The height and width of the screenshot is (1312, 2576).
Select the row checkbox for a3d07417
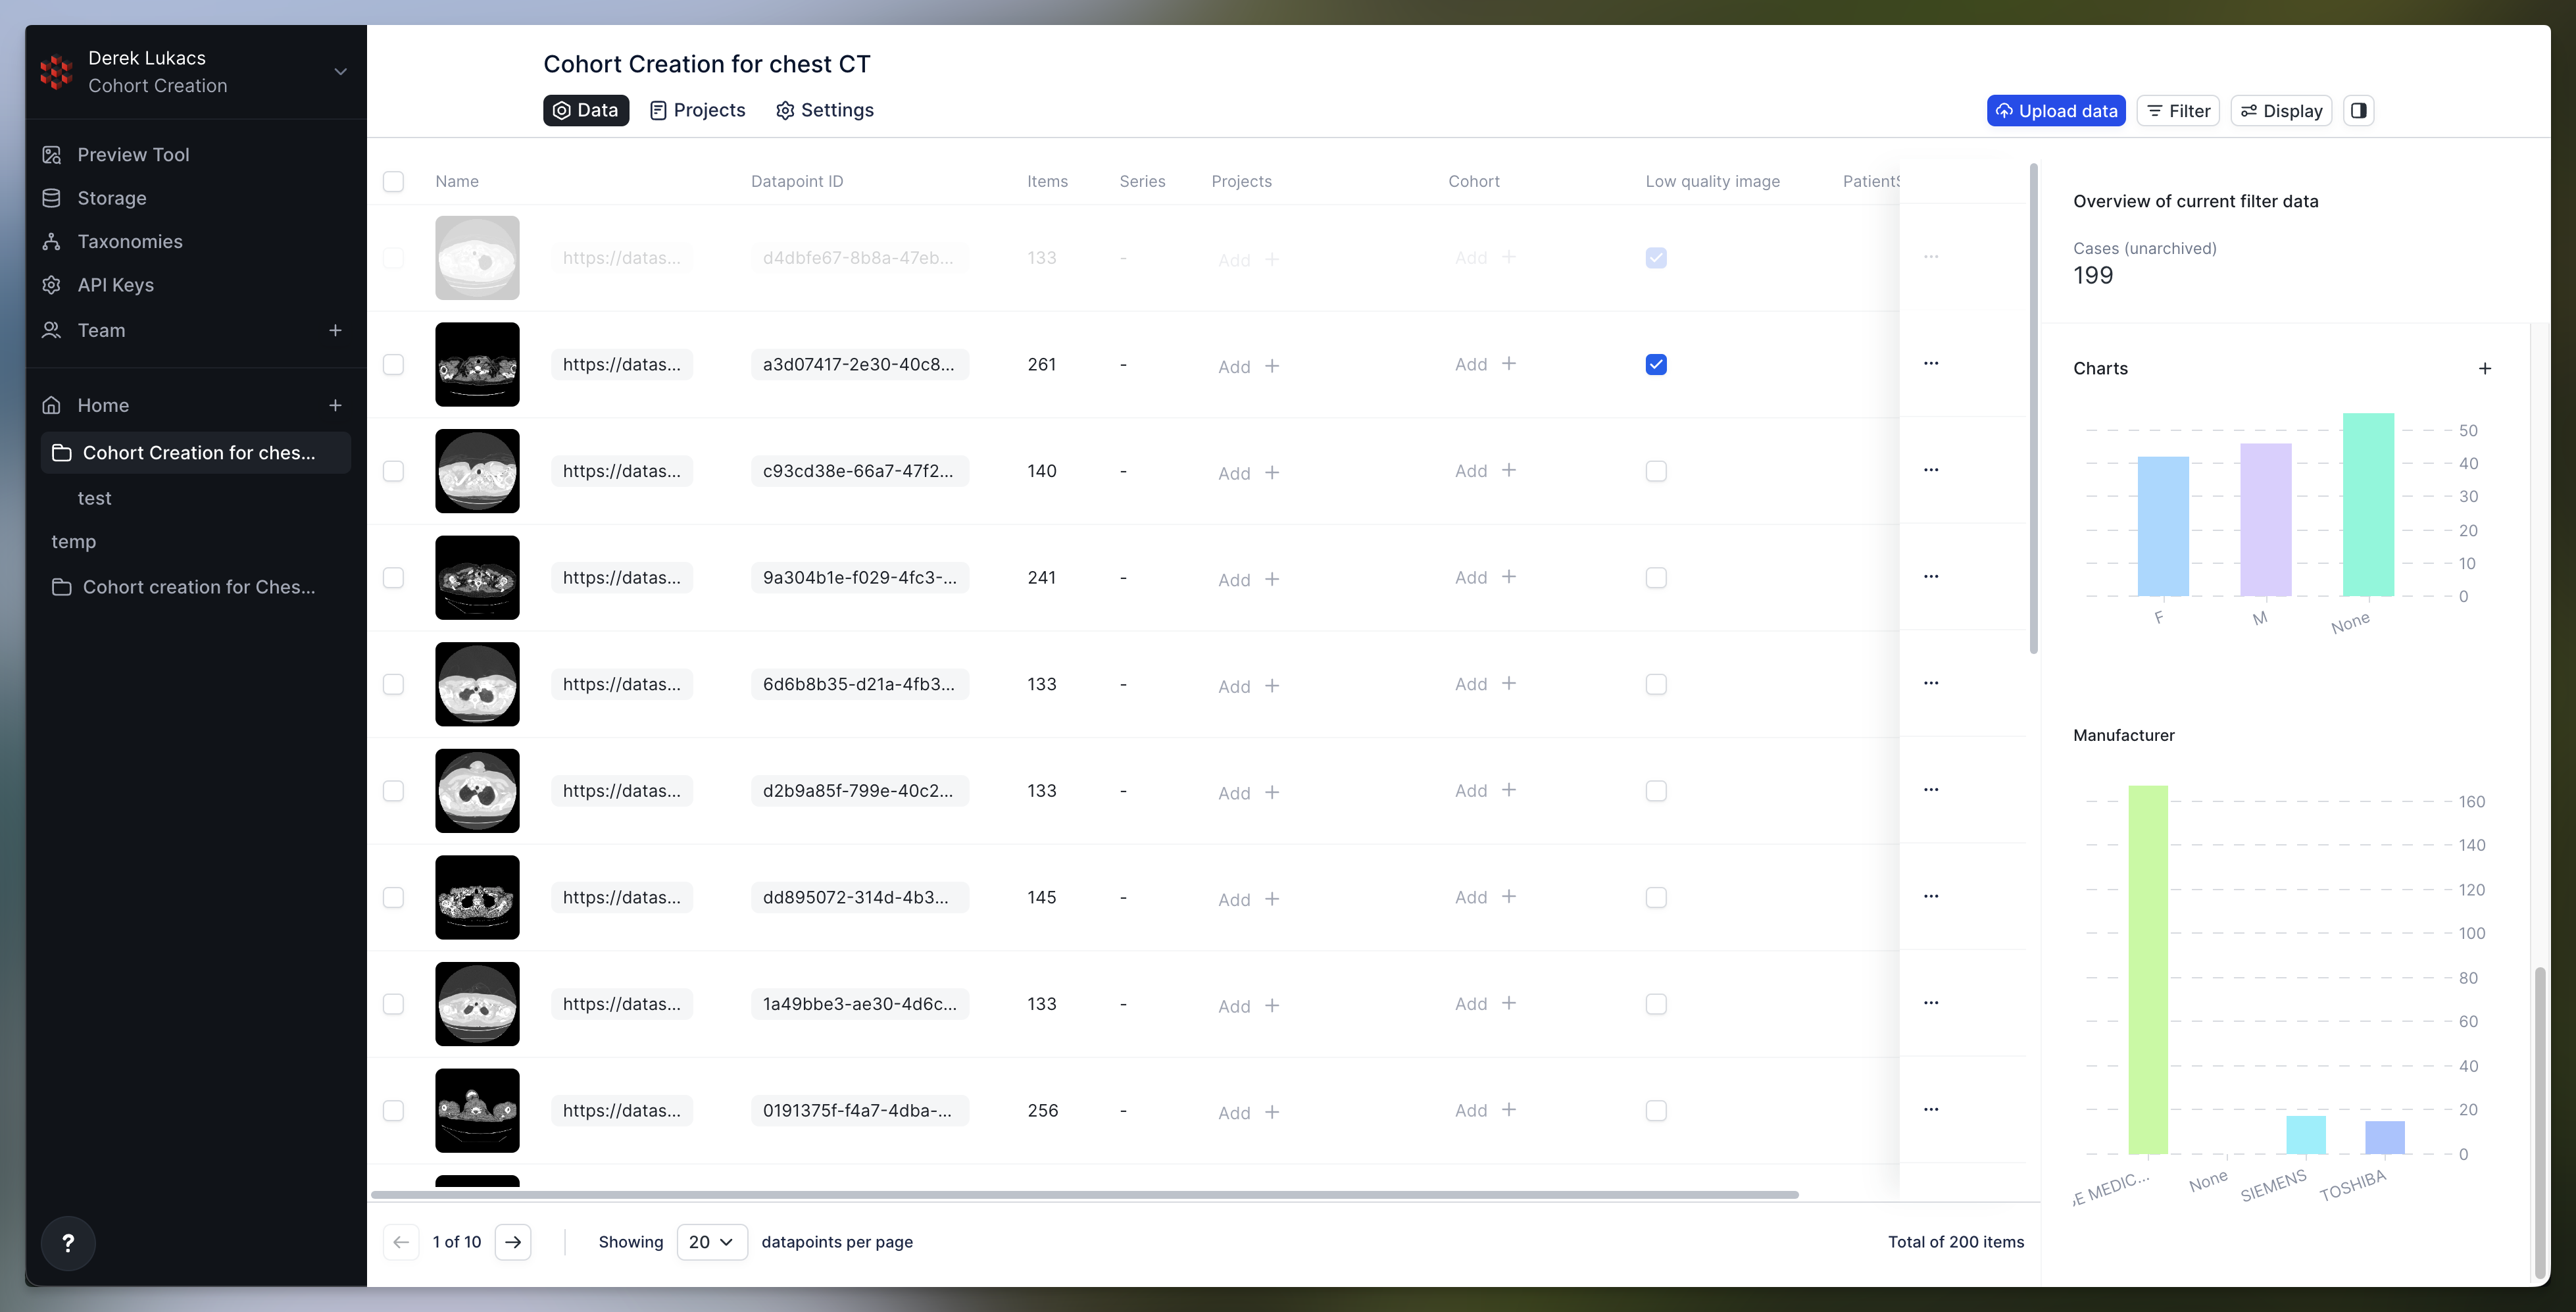pyautogui.click(x=393, y=364)
